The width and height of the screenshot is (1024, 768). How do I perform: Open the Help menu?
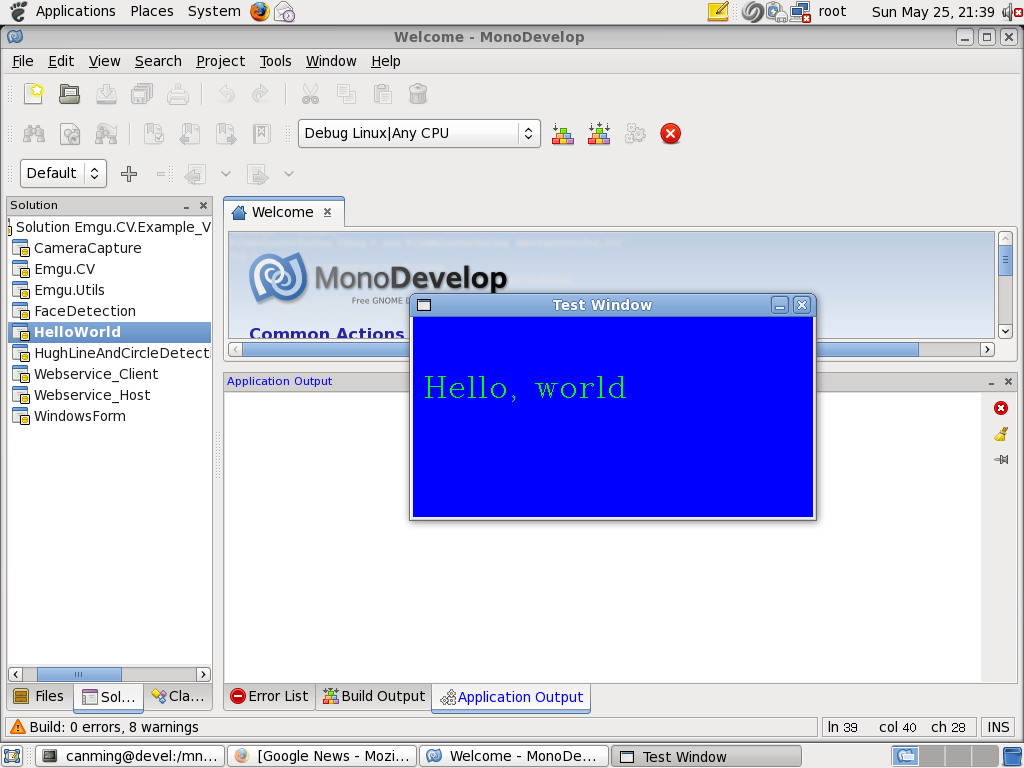pyautogui.click(x=386, y=61)
